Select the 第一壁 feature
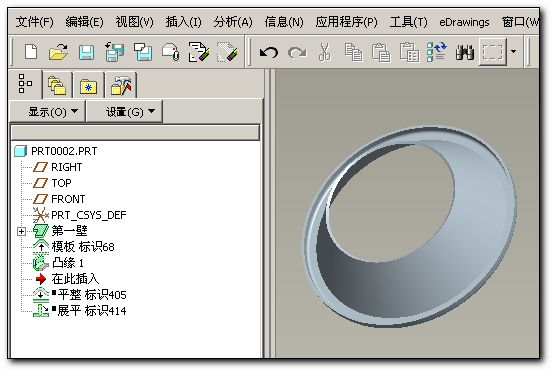 69,231
